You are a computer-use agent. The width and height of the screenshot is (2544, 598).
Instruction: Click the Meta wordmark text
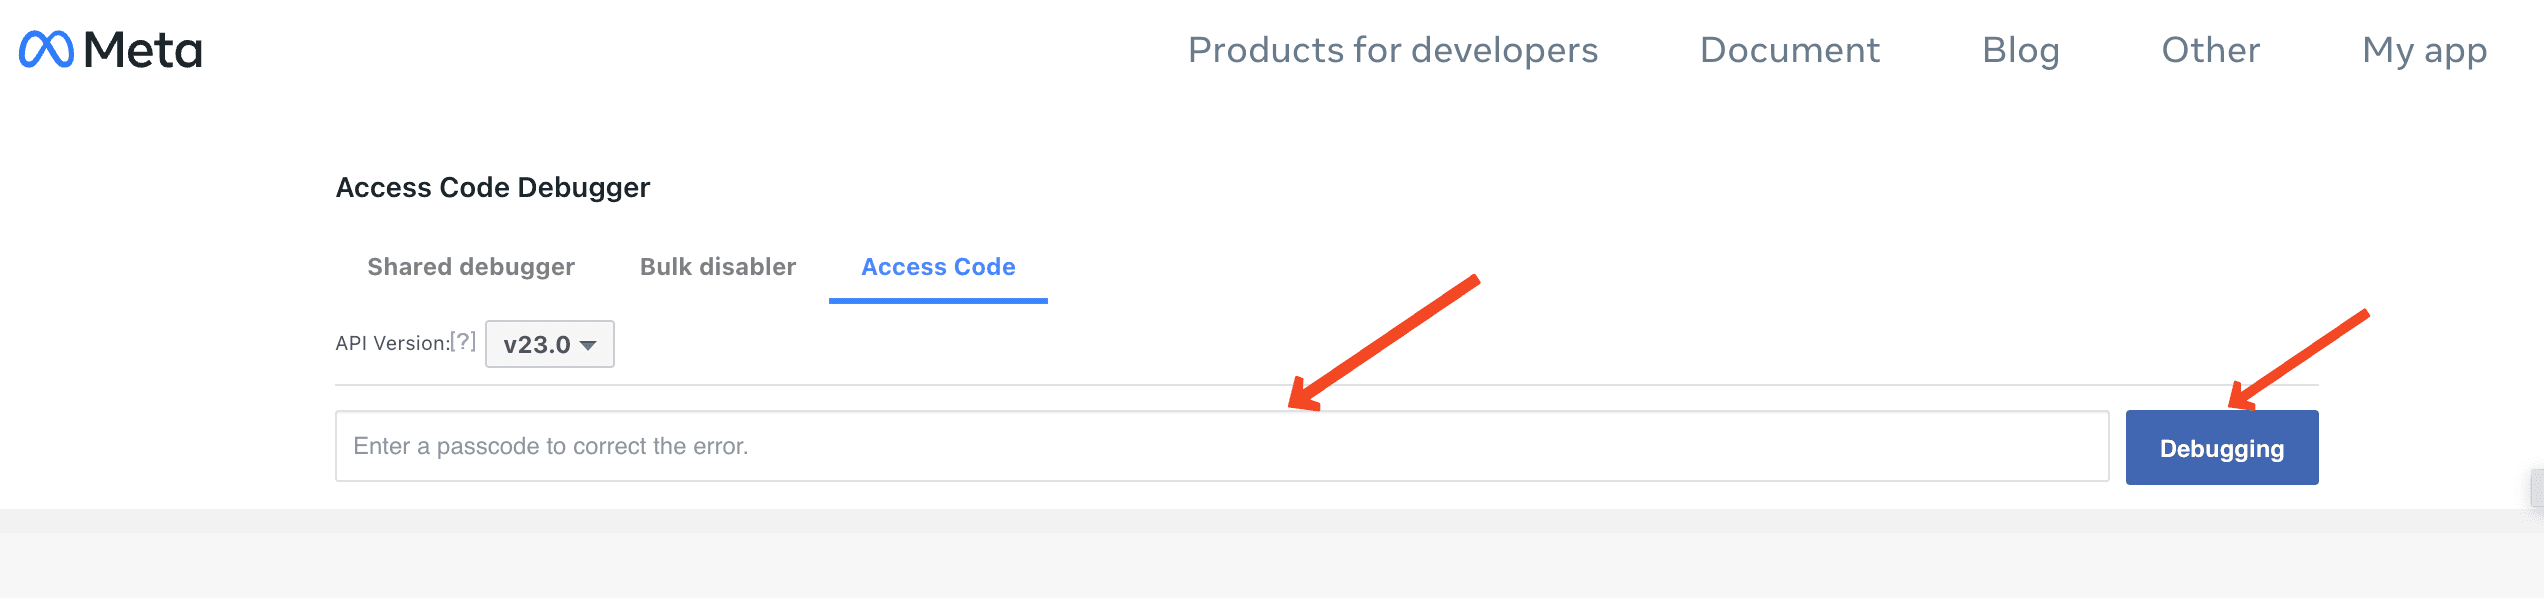(x=143, y=50)
